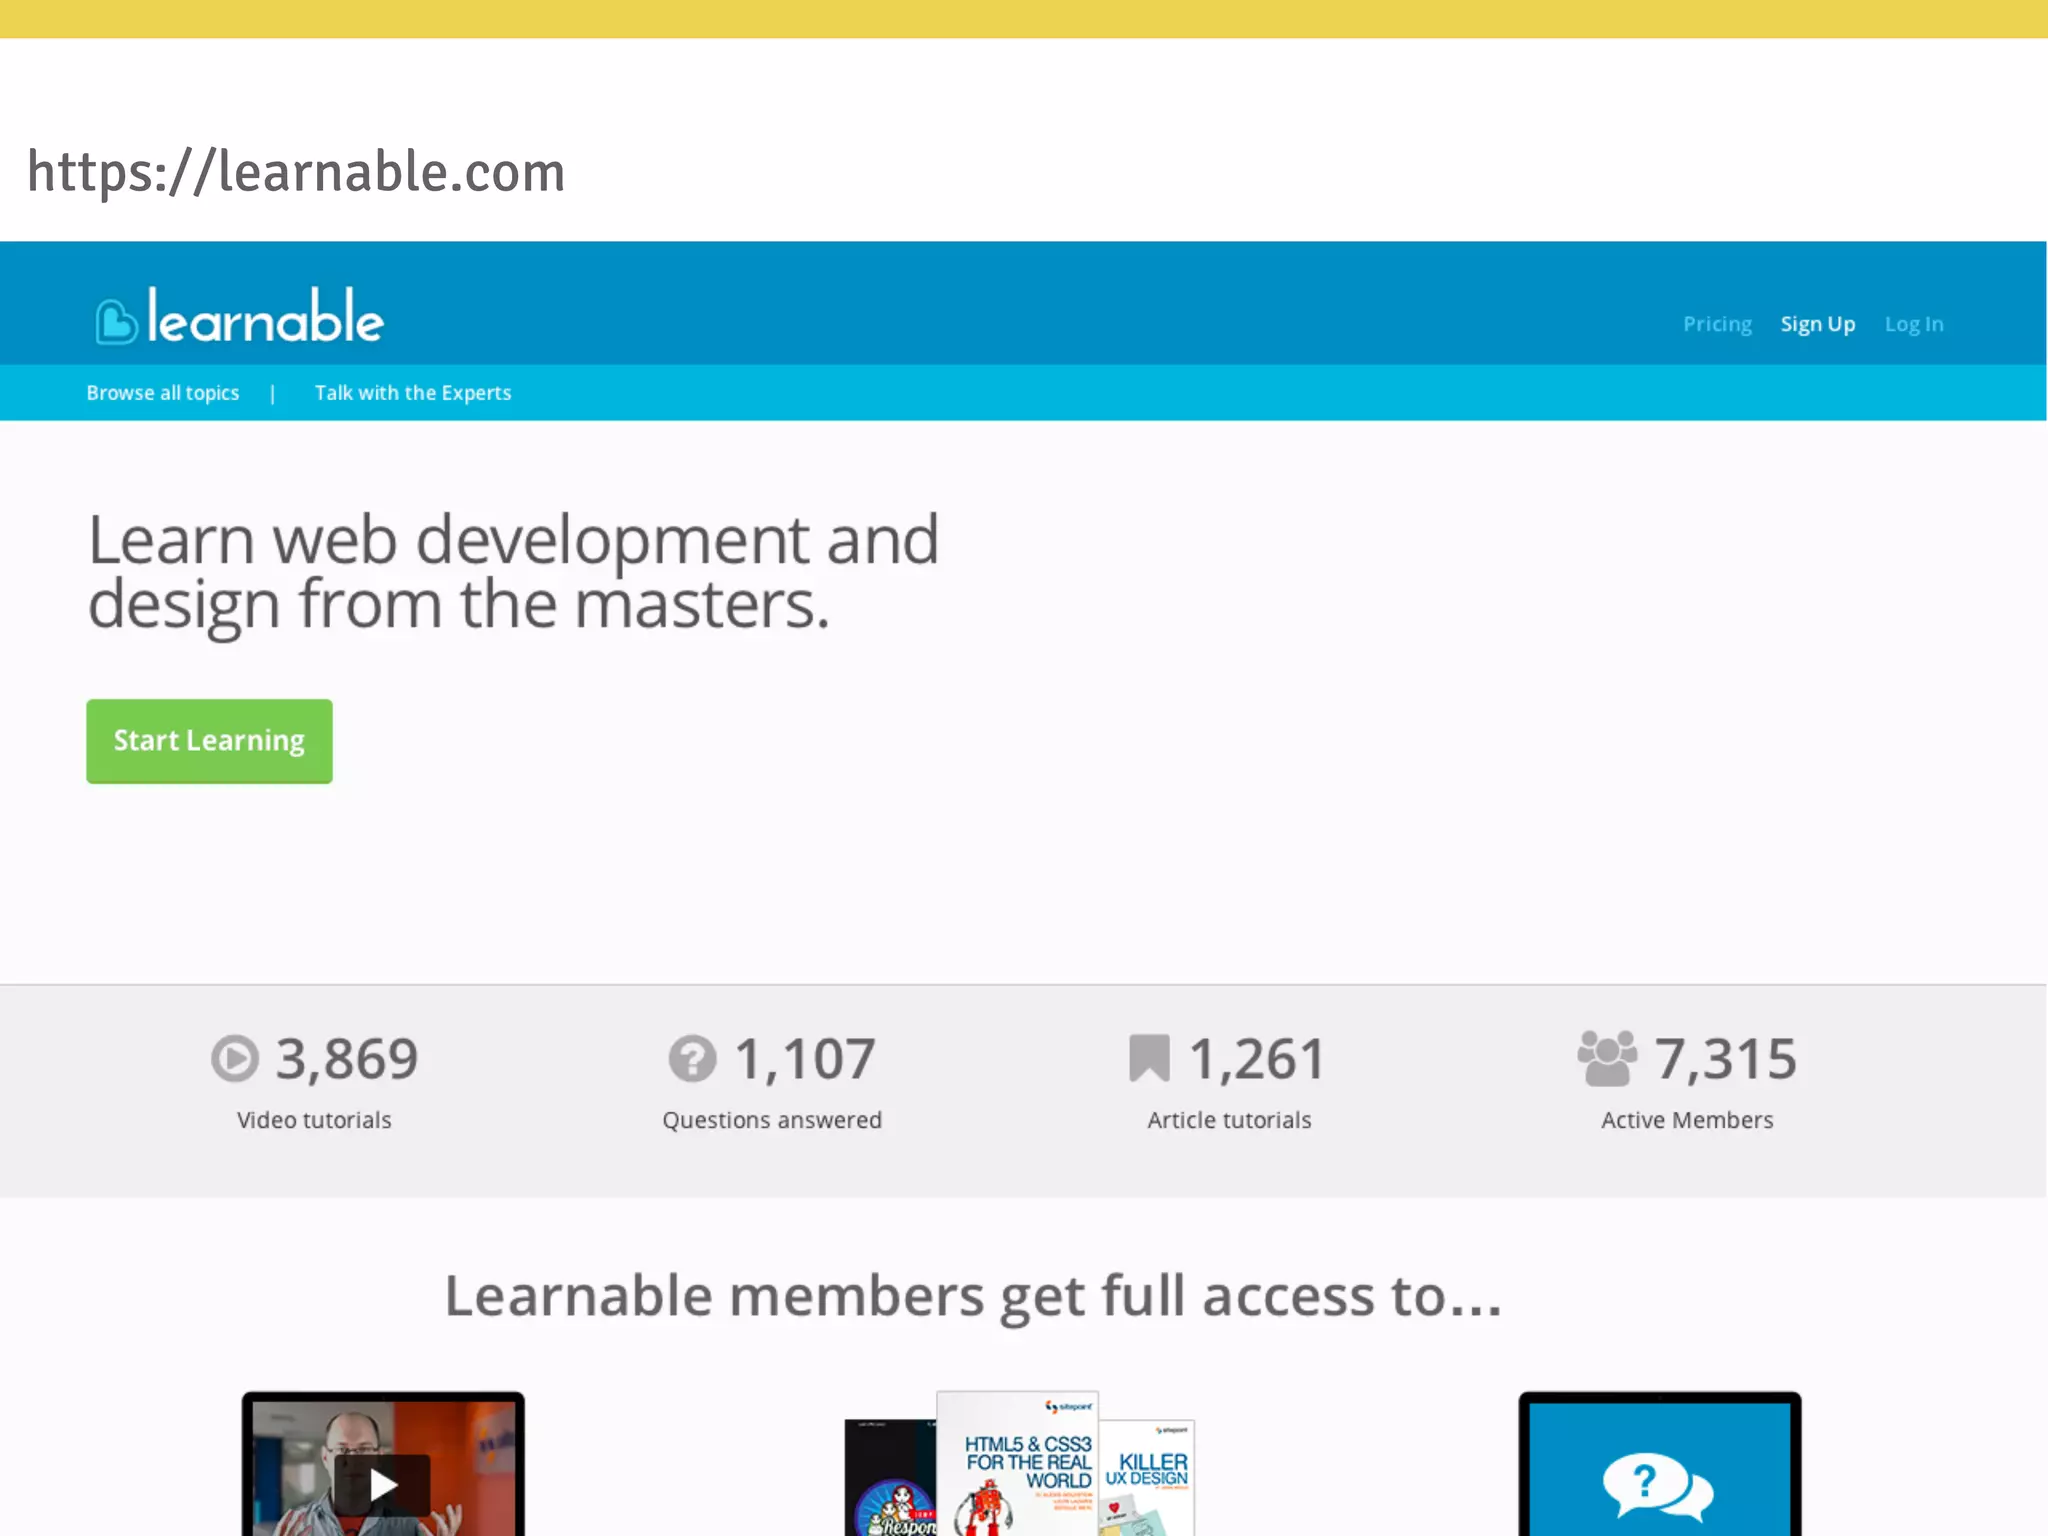Open the dark book cover left of HTML5 book

coord(891,1478)
